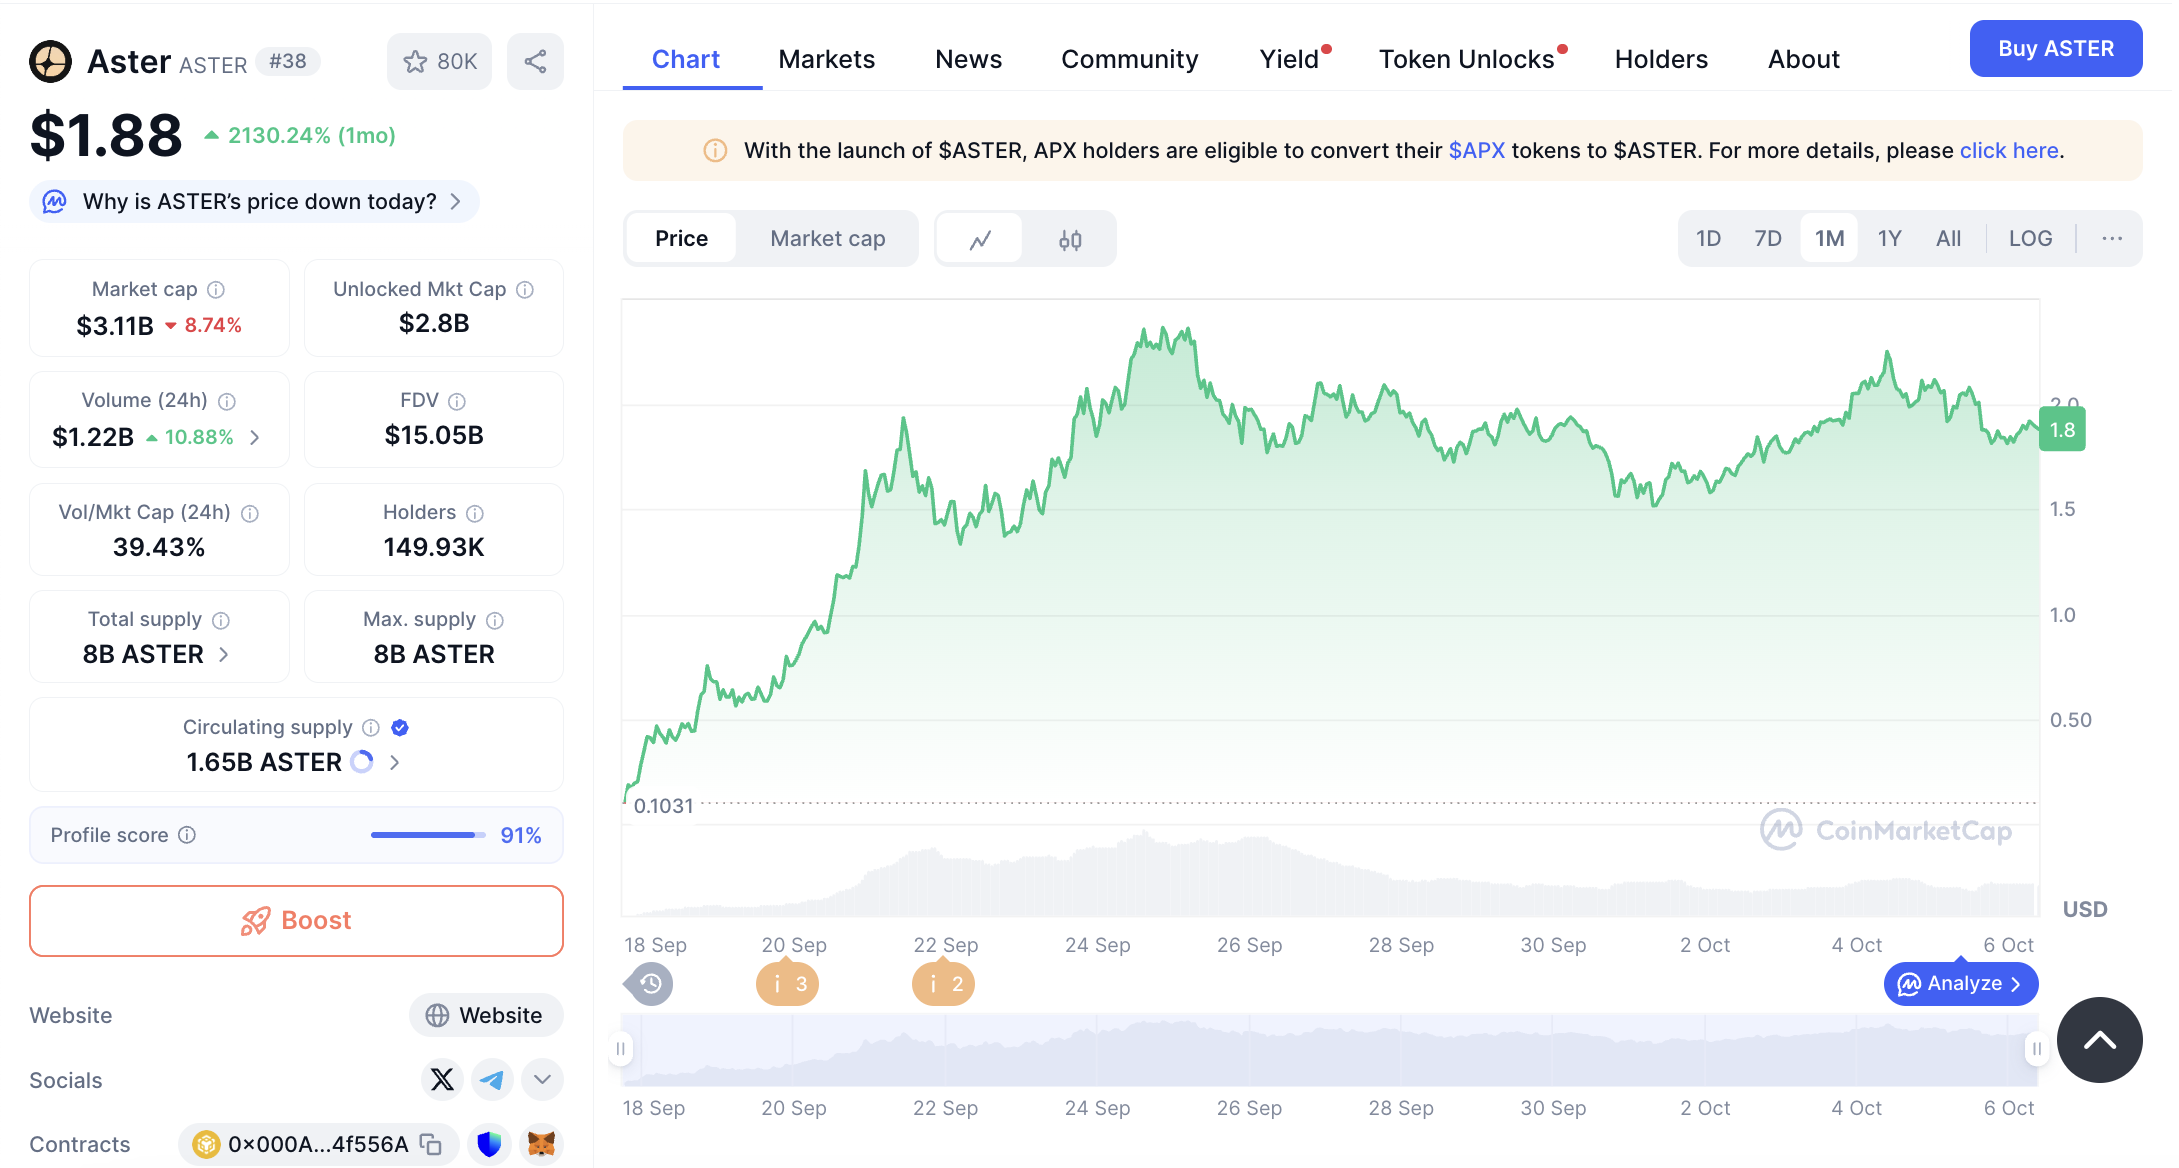Screen dimensions: 2179x1168
Task: Open the chart more options ellipsis
Action: (x=2111, y=239)
